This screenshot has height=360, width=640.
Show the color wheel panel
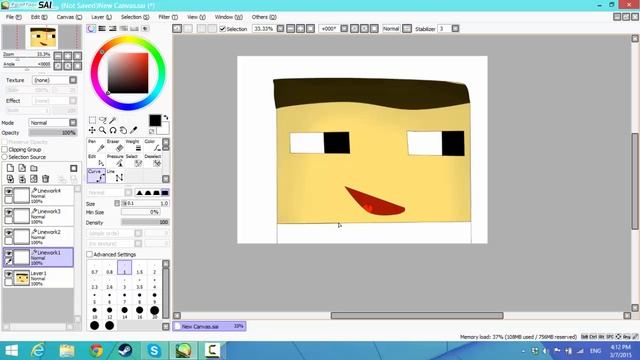91,29
